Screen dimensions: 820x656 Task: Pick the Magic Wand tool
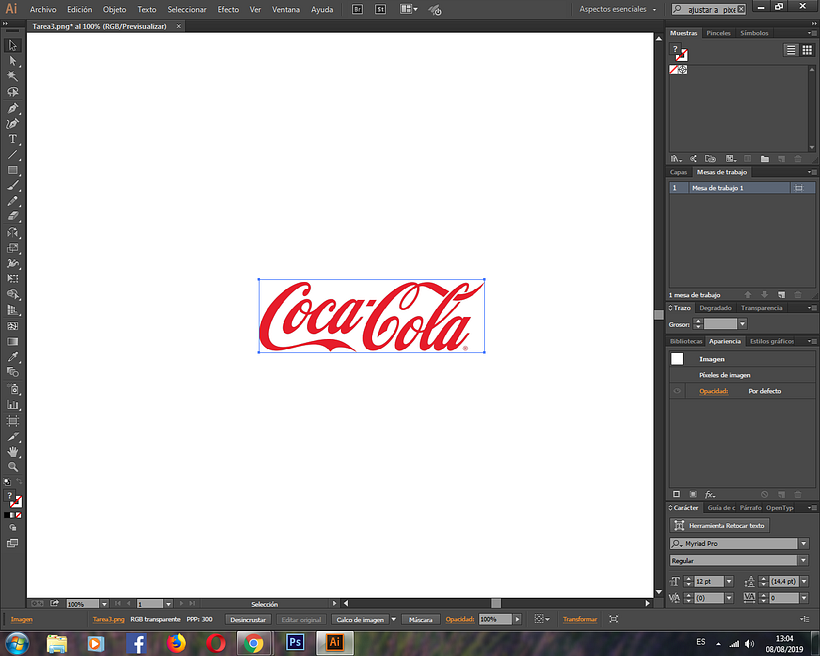click(13, 76)
